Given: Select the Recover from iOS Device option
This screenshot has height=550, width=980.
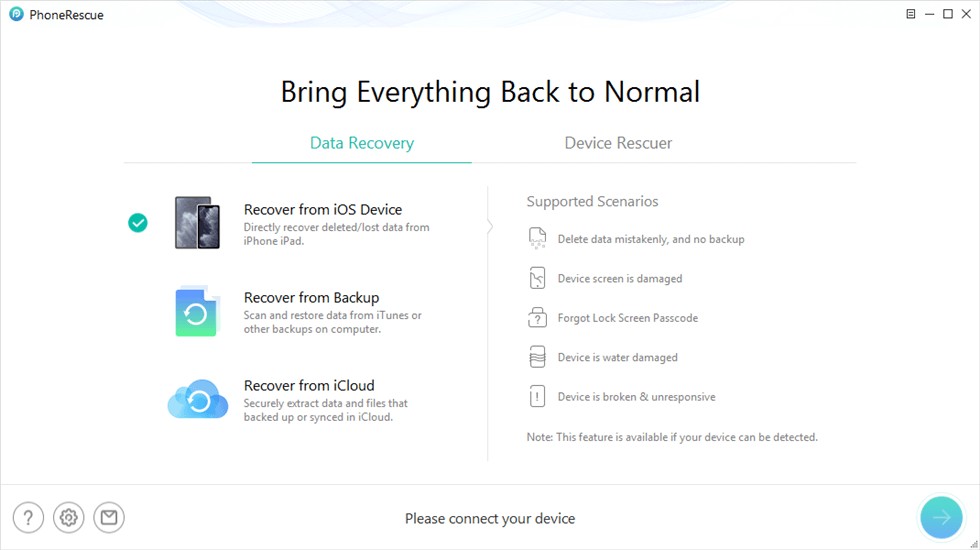Looking at the screenshot, I should click(323, 210).
